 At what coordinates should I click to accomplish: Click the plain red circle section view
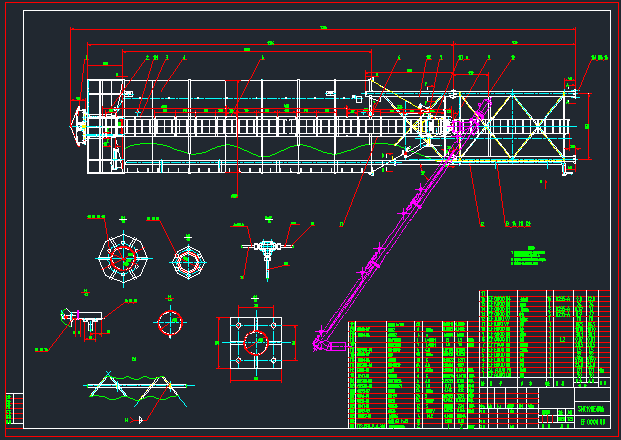[x=170, y=323]
